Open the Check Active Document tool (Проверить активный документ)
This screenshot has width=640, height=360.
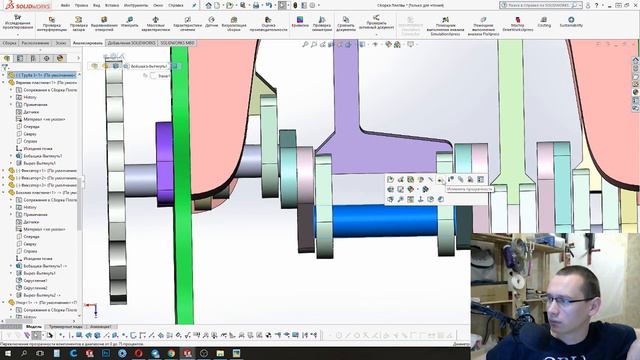tap(376, 22)
